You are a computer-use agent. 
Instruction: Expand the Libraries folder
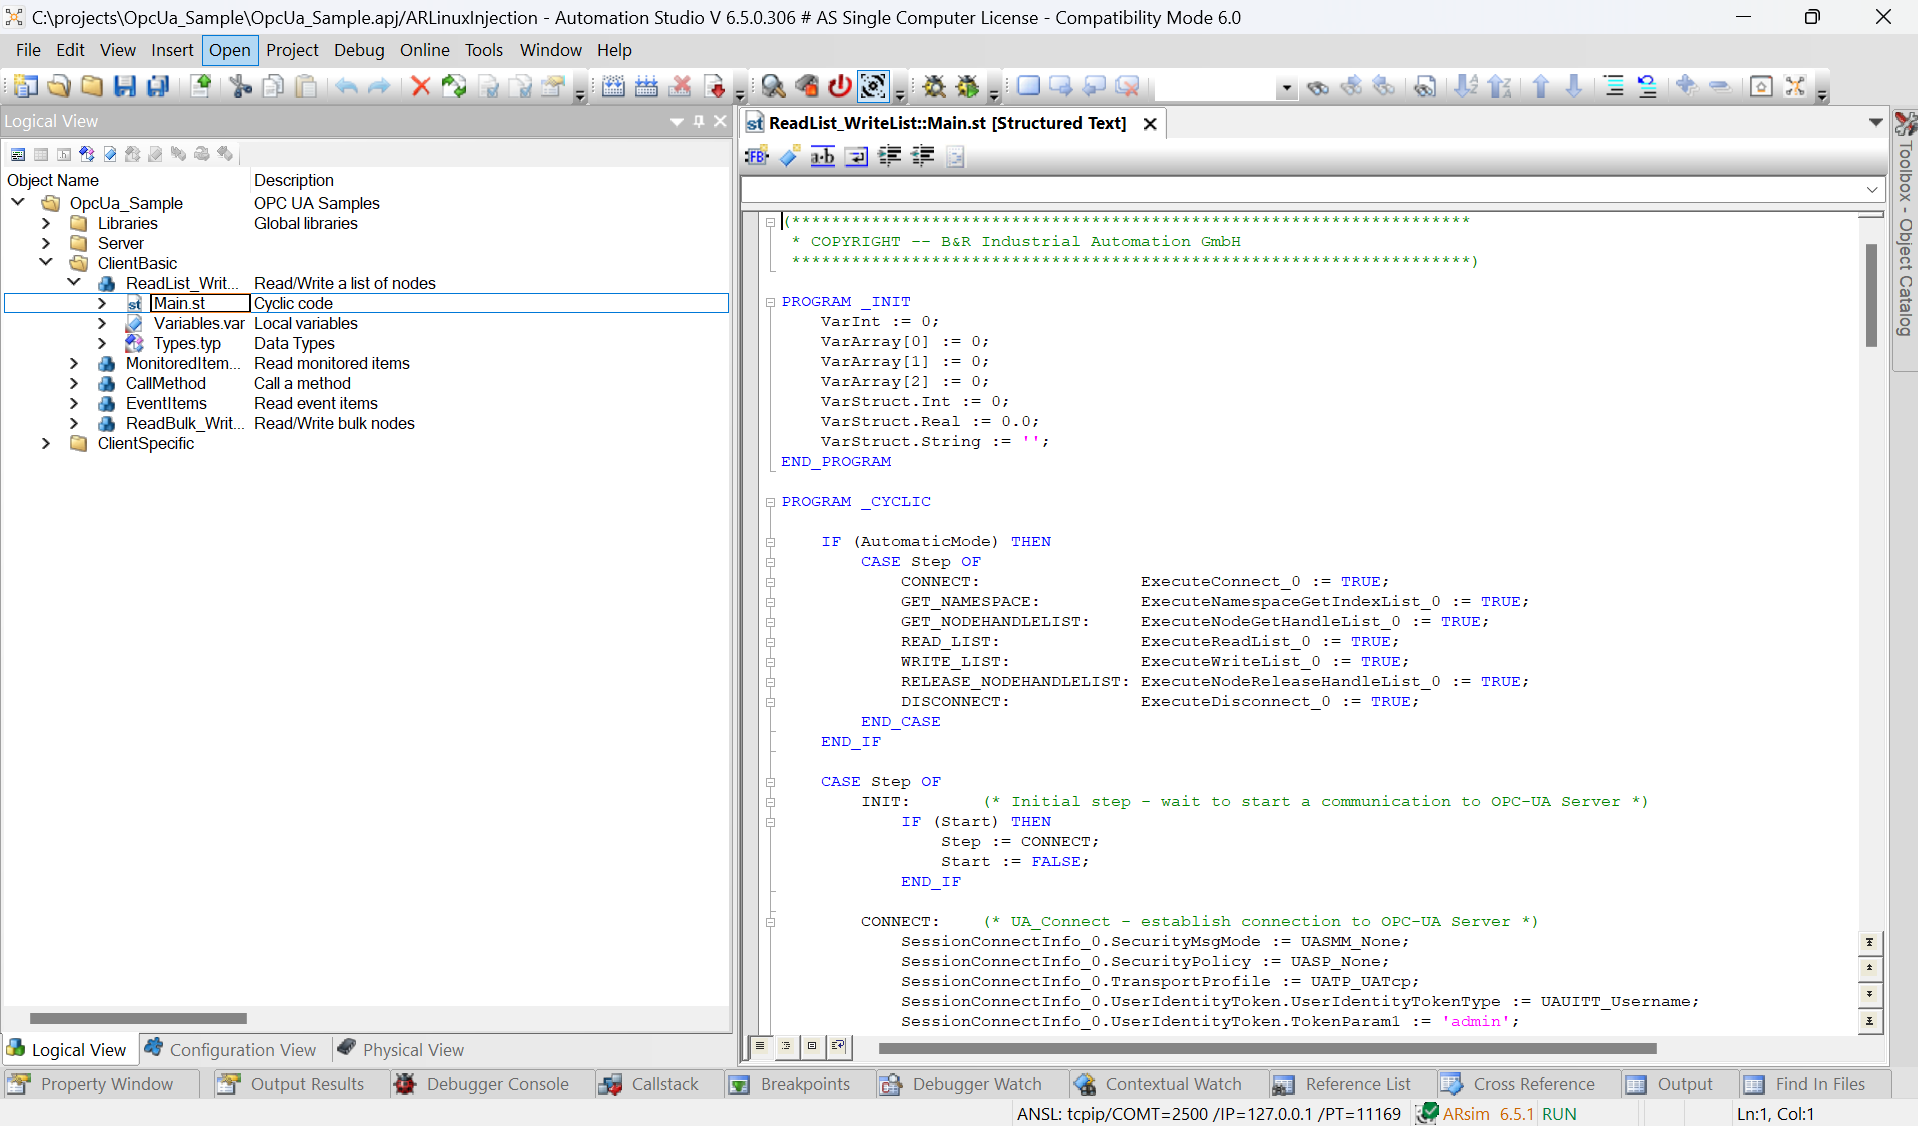[46, 223]
